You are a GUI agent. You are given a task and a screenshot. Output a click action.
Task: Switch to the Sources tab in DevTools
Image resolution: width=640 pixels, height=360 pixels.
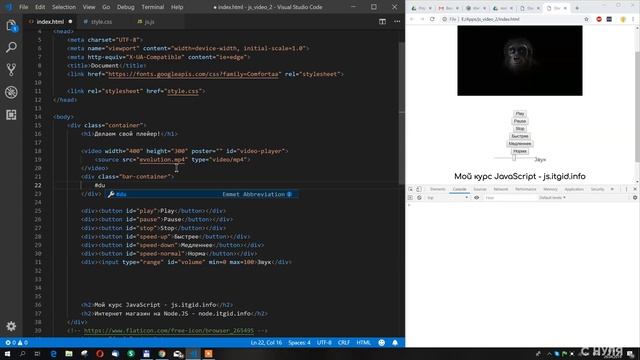pyautogui.click(x=480, y=189)
